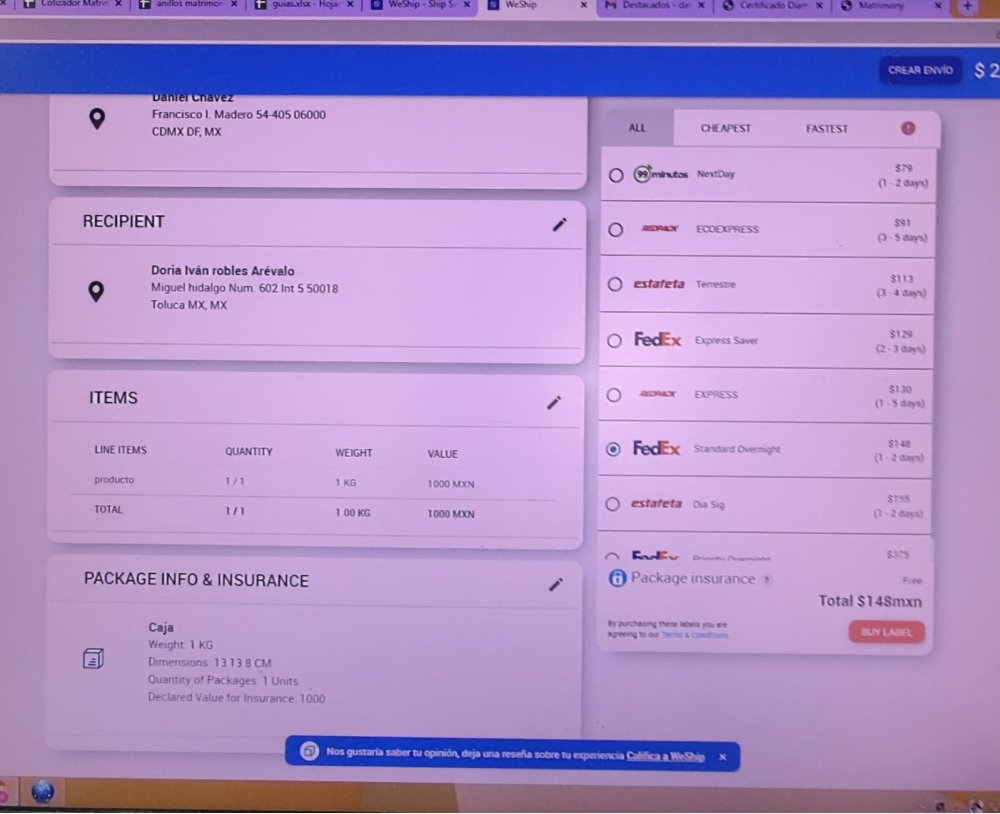Edit the Recipient section with pencil icon

[559, 224]
